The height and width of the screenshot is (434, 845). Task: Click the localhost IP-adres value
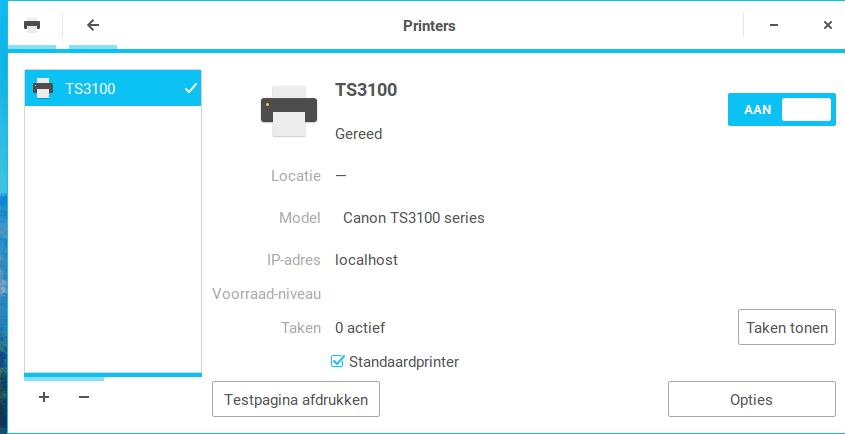(x=366, y=260)
